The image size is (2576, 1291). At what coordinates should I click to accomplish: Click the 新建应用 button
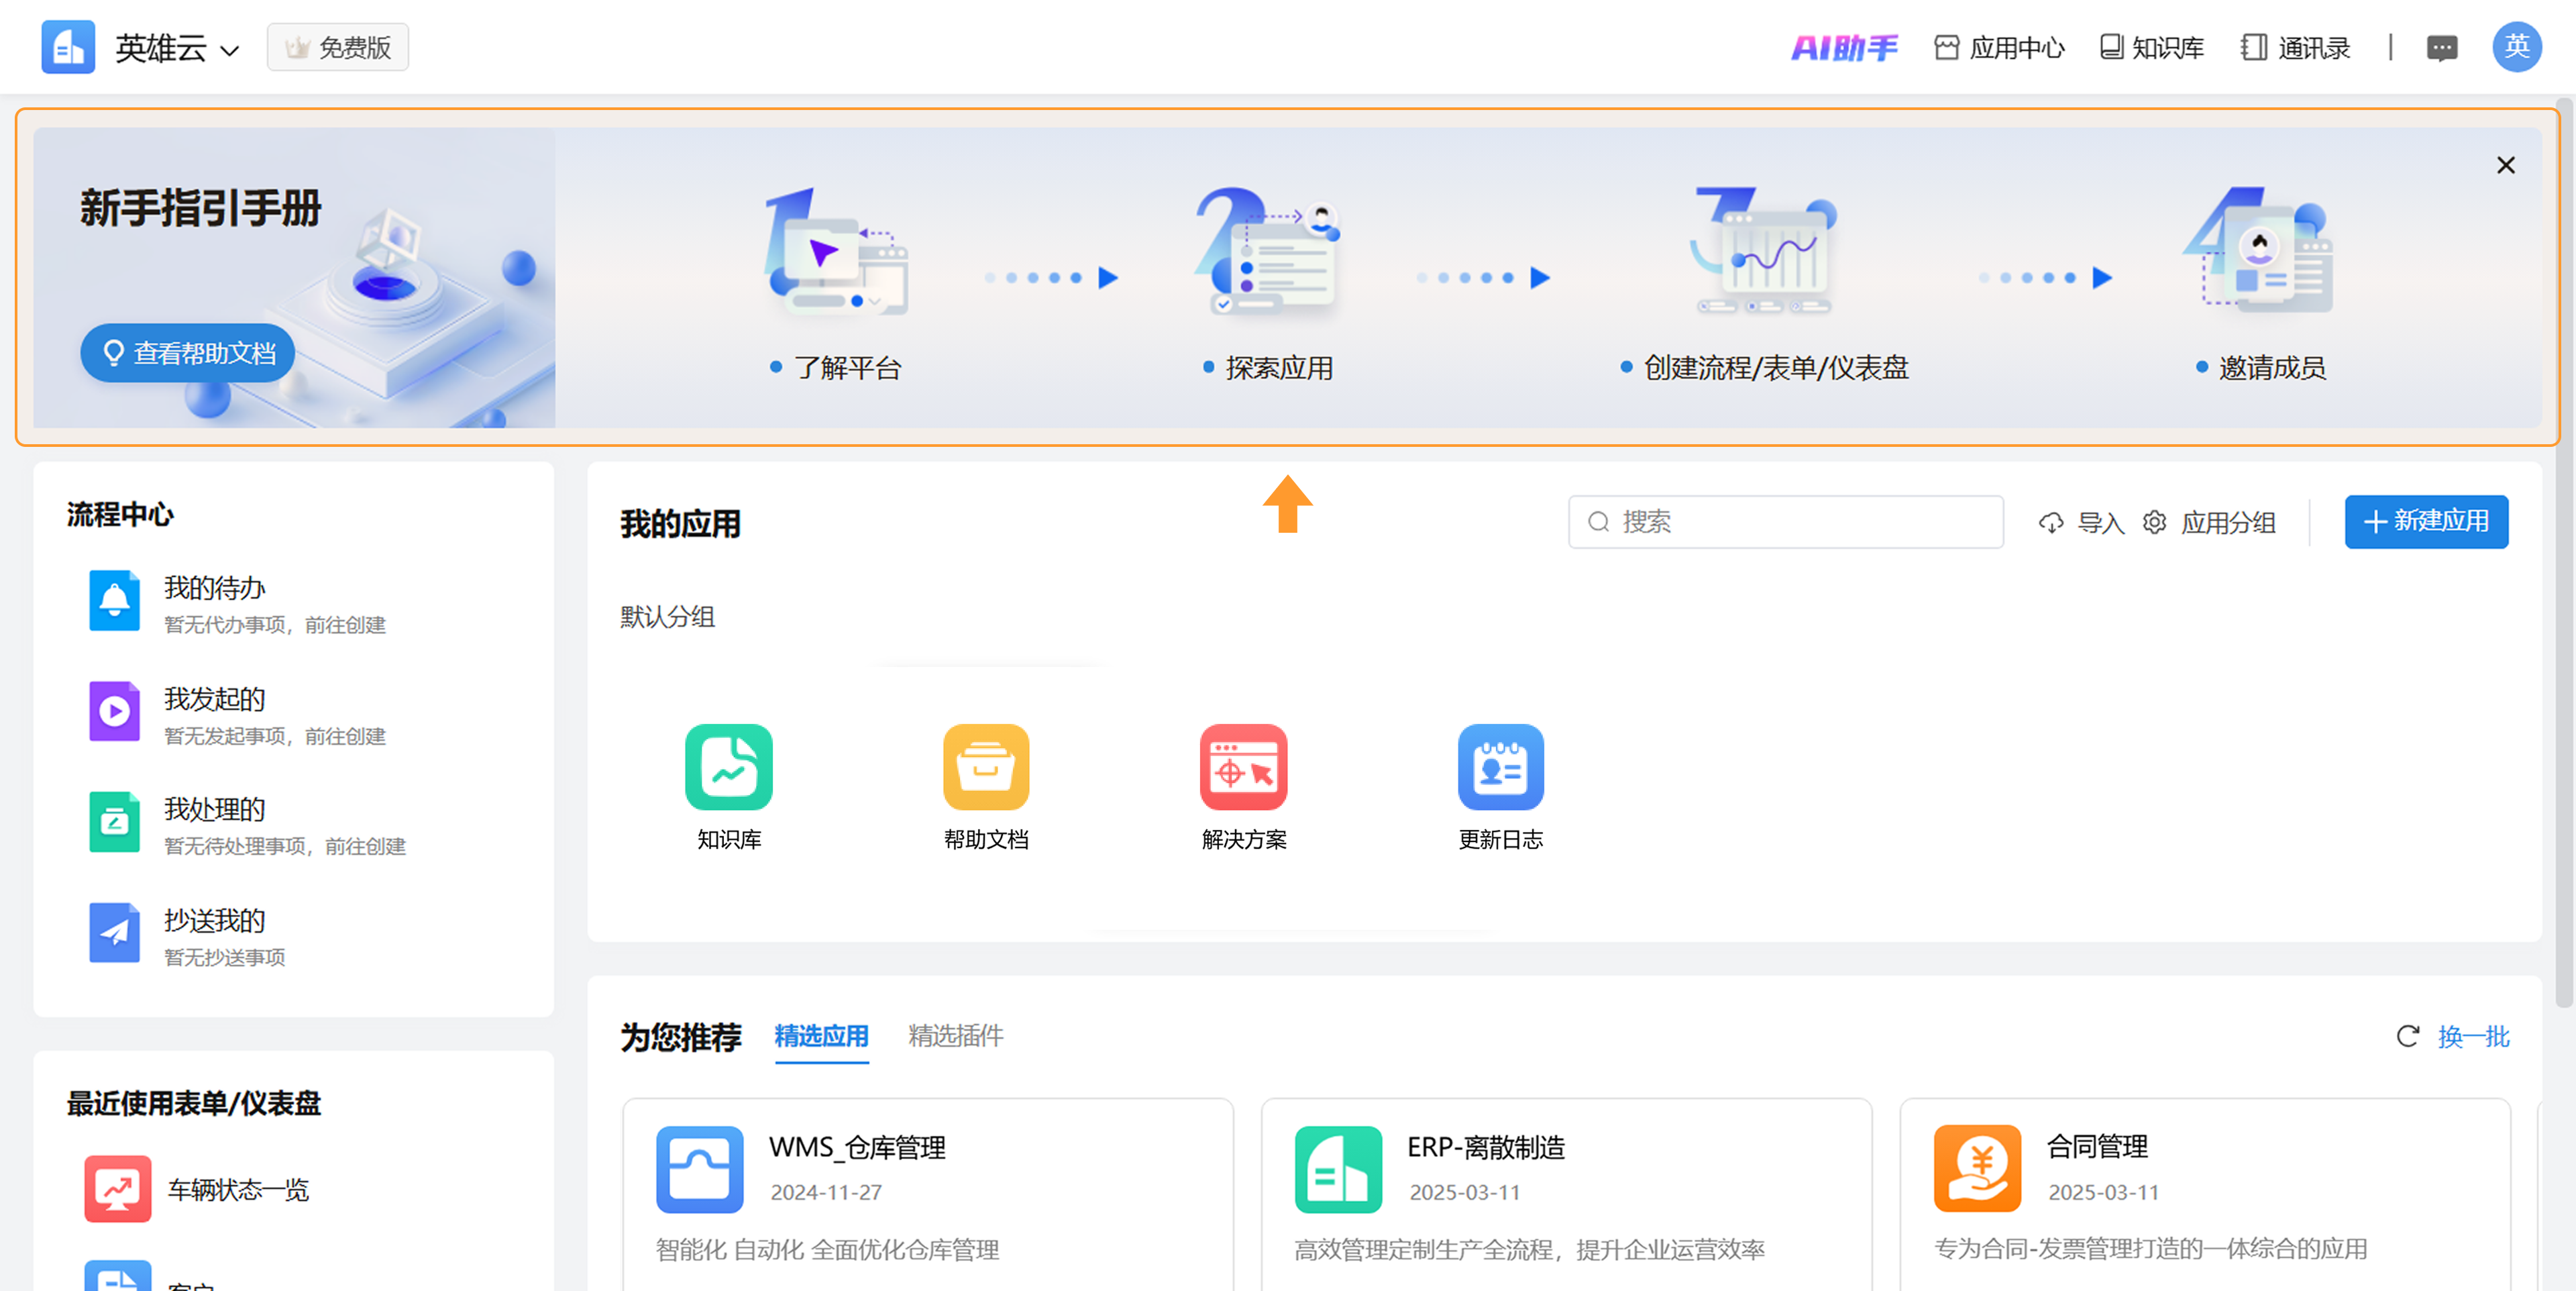(2425, 521)
